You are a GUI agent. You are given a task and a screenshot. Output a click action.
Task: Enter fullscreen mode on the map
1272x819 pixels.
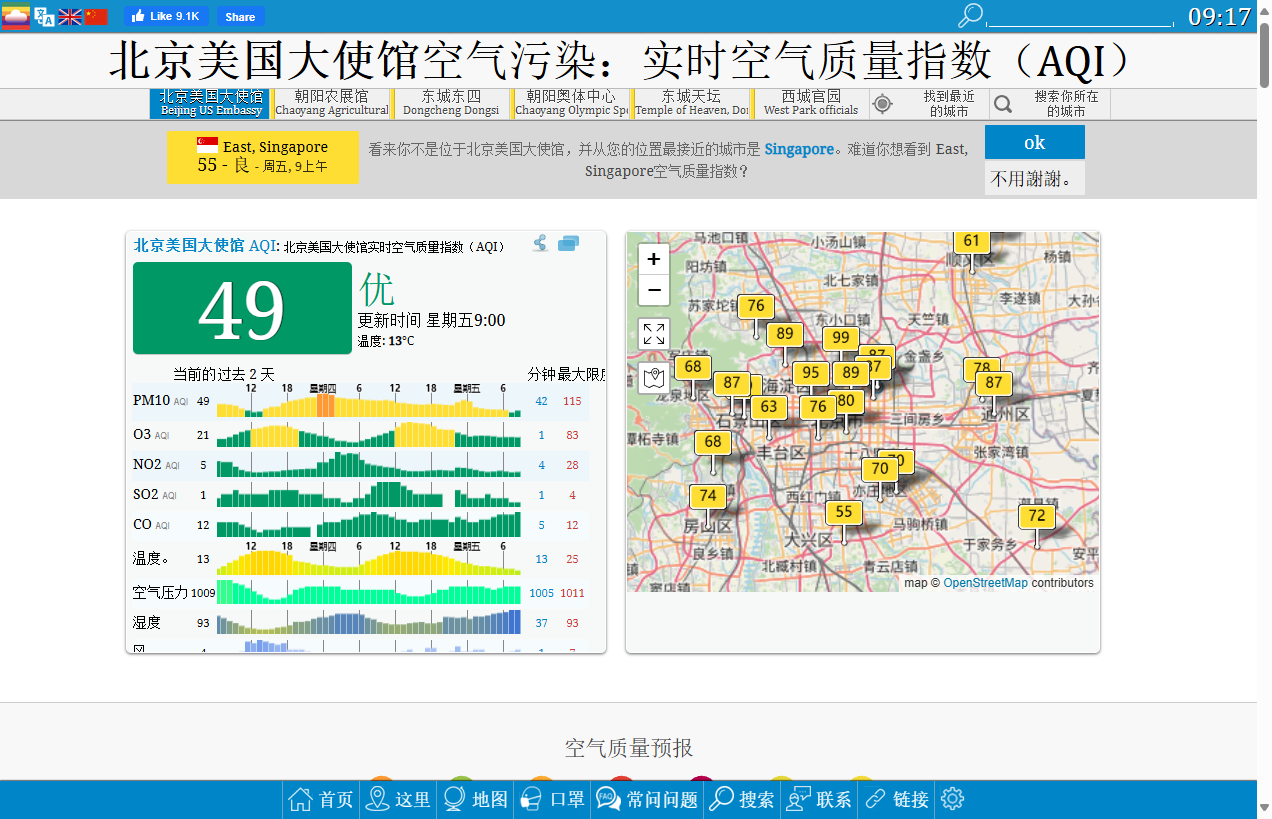tap(653, 333)
